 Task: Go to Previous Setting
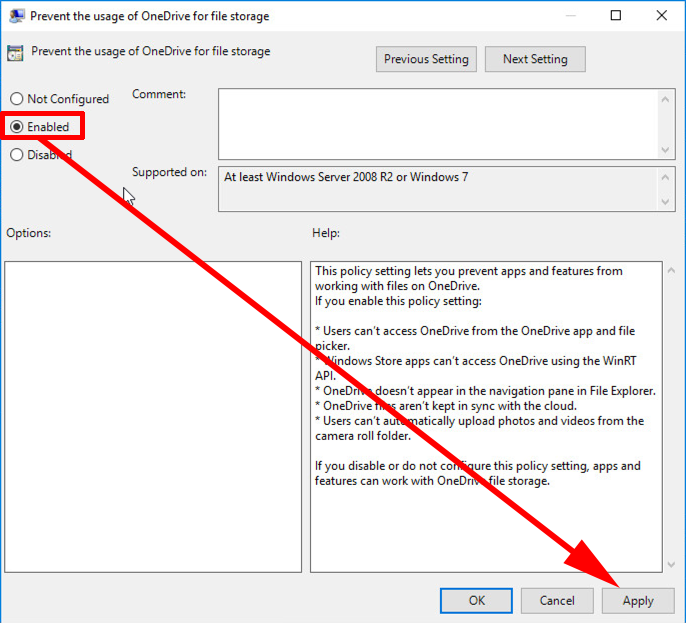[x=426, y=59]
